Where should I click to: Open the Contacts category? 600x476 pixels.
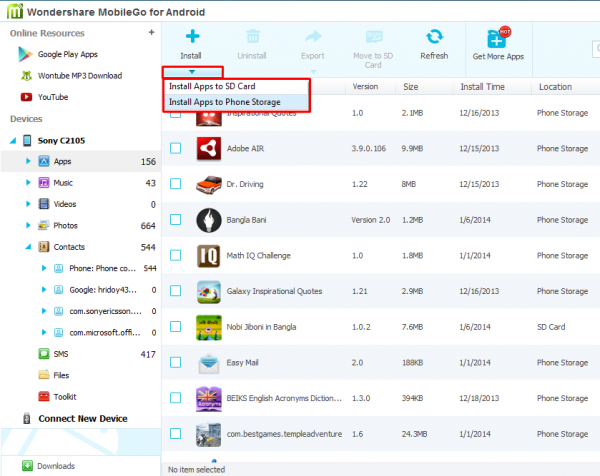(x=69, y=247)
